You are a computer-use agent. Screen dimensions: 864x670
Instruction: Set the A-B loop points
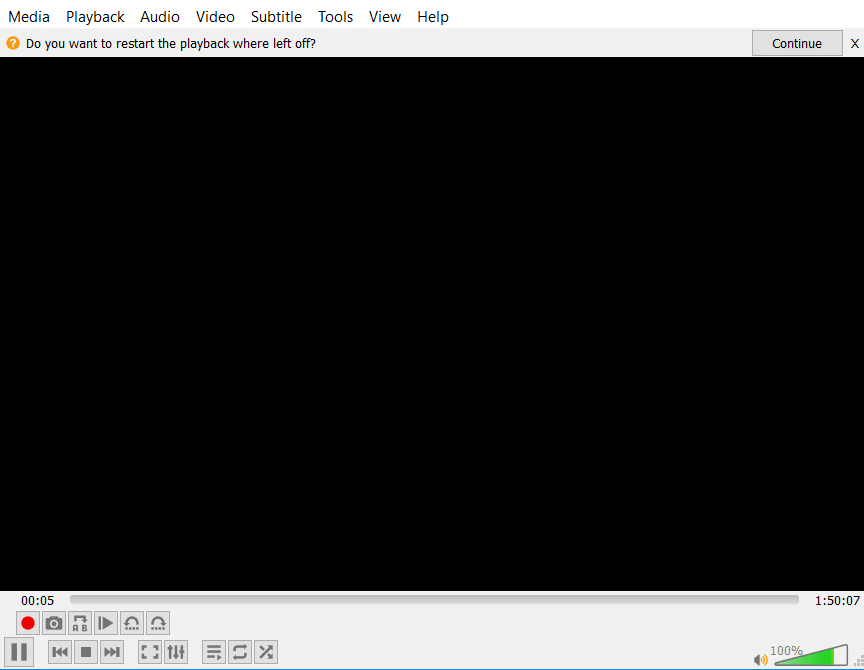pyautogui.click(x=80, y=623)
